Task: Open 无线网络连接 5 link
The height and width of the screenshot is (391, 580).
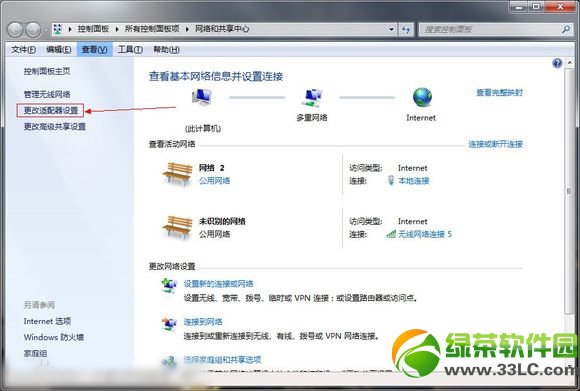Action: pyautogui.click(x=425, y=234)
